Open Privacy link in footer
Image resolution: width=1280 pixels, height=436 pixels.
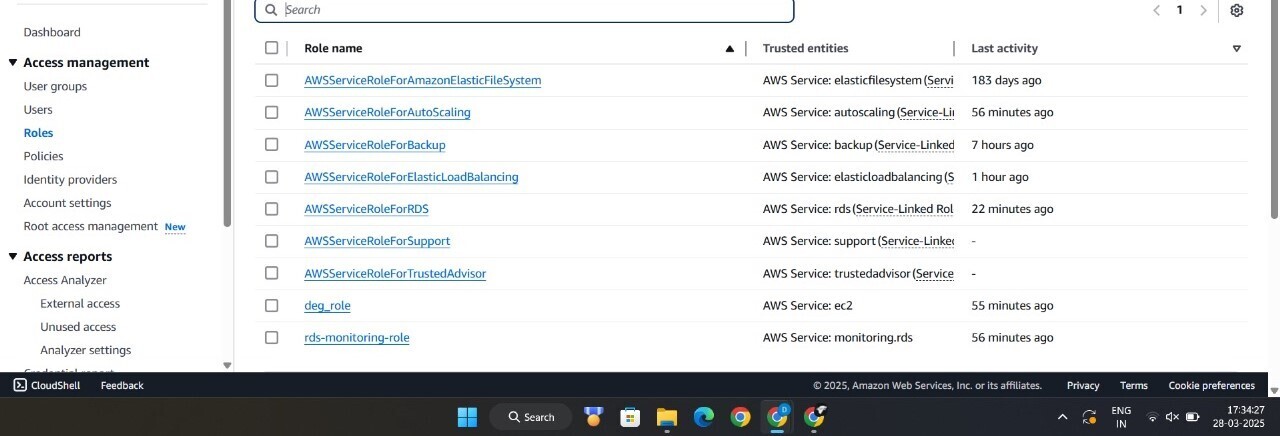coord(1083,385)
